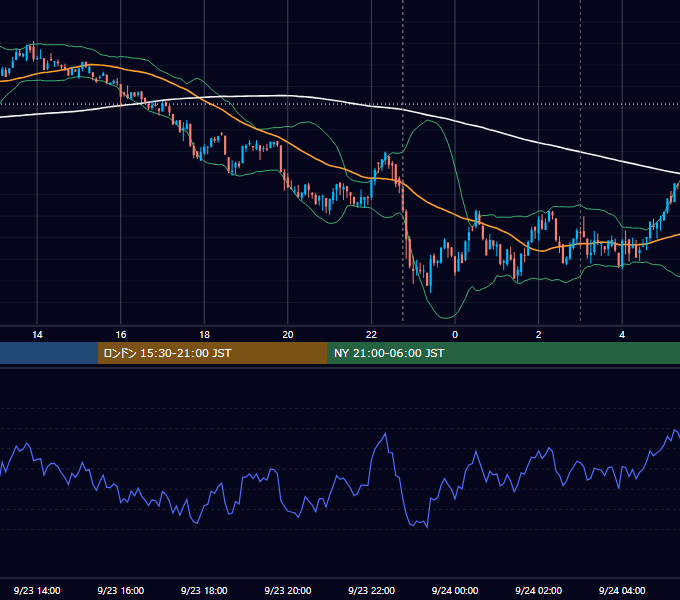680x600 pixels.
Task: Click the 22 hour label on time axis
Action: pos(371,335)
